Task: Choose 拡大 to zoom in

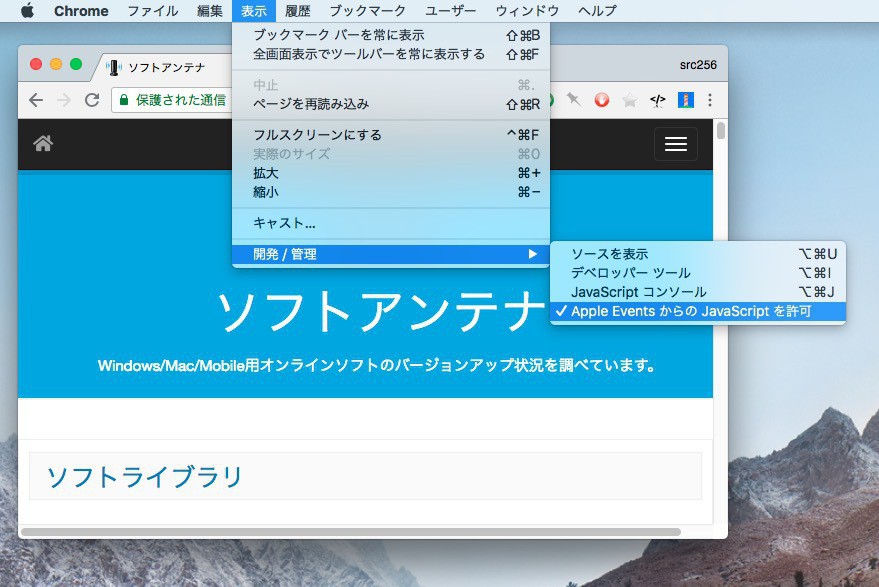Action: [x=391, y=173]
